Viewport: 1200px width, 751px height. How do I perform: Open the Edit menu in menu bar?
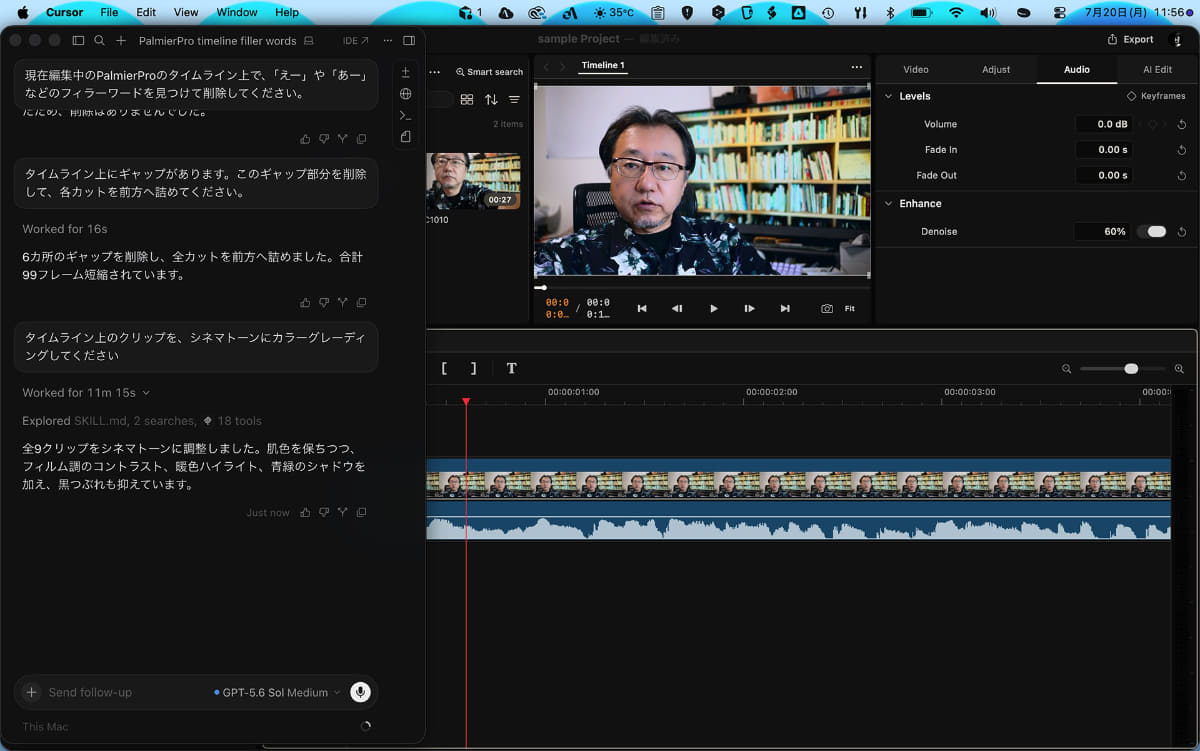(146, 12)
